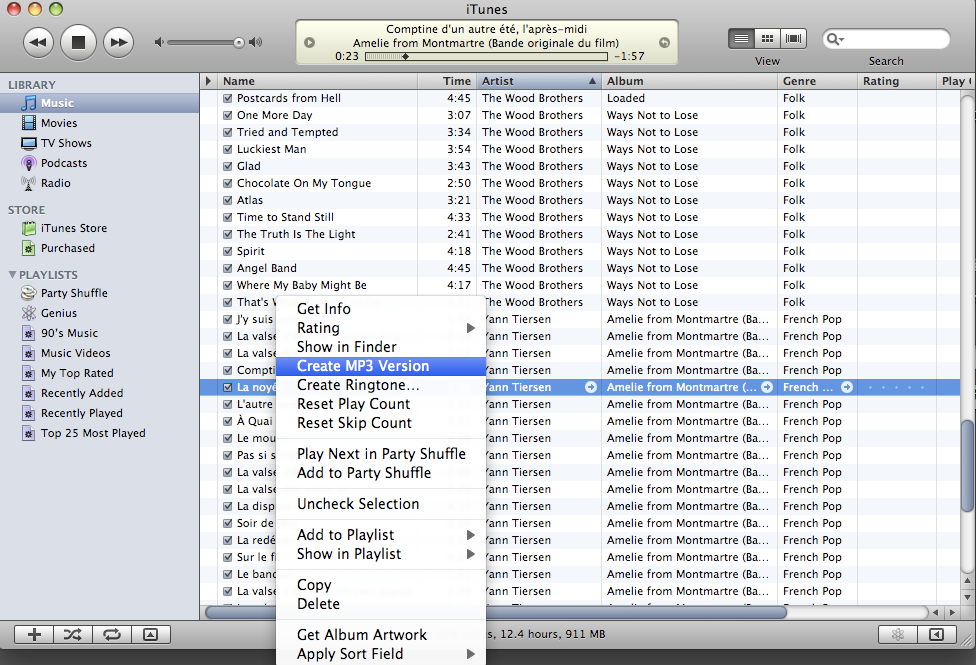This screenshot has width=976, height=665.
Task: Click the vertical scrollbar thumb
Action: [967, 466]
